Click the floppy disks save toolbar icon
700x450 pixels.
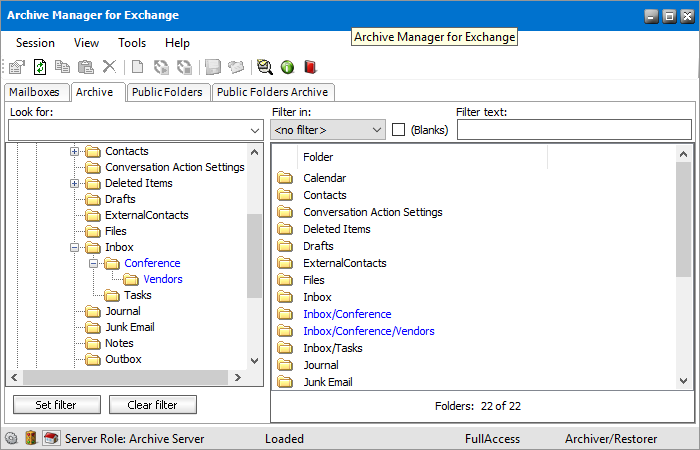pos(213,67)
